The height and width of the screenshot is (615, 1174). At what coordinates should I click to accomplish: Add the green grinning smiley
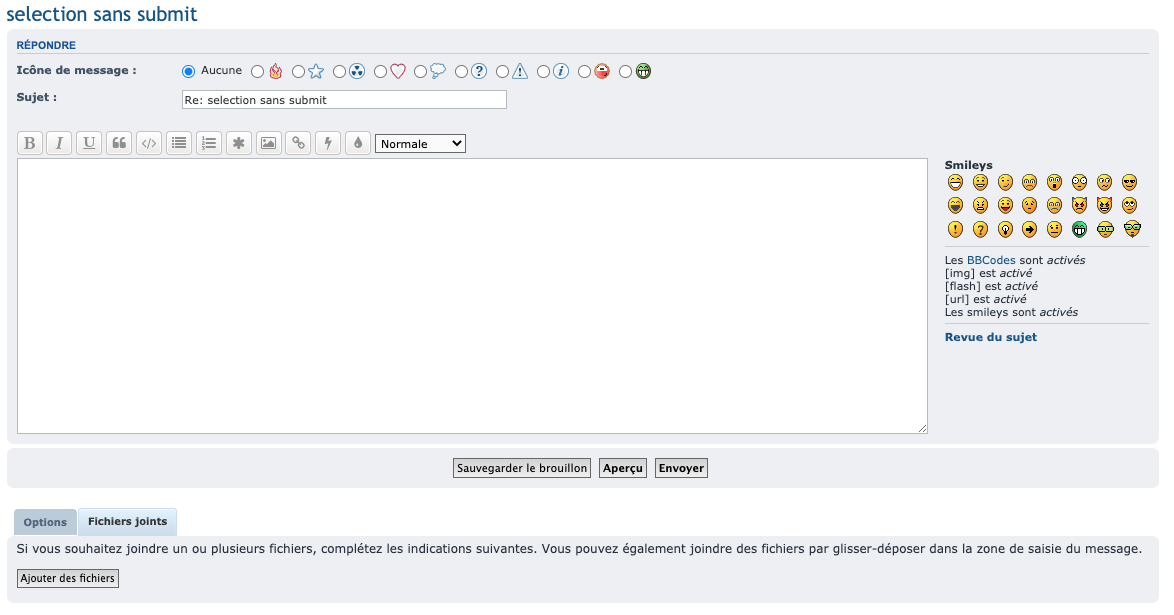click(1080, 229)
